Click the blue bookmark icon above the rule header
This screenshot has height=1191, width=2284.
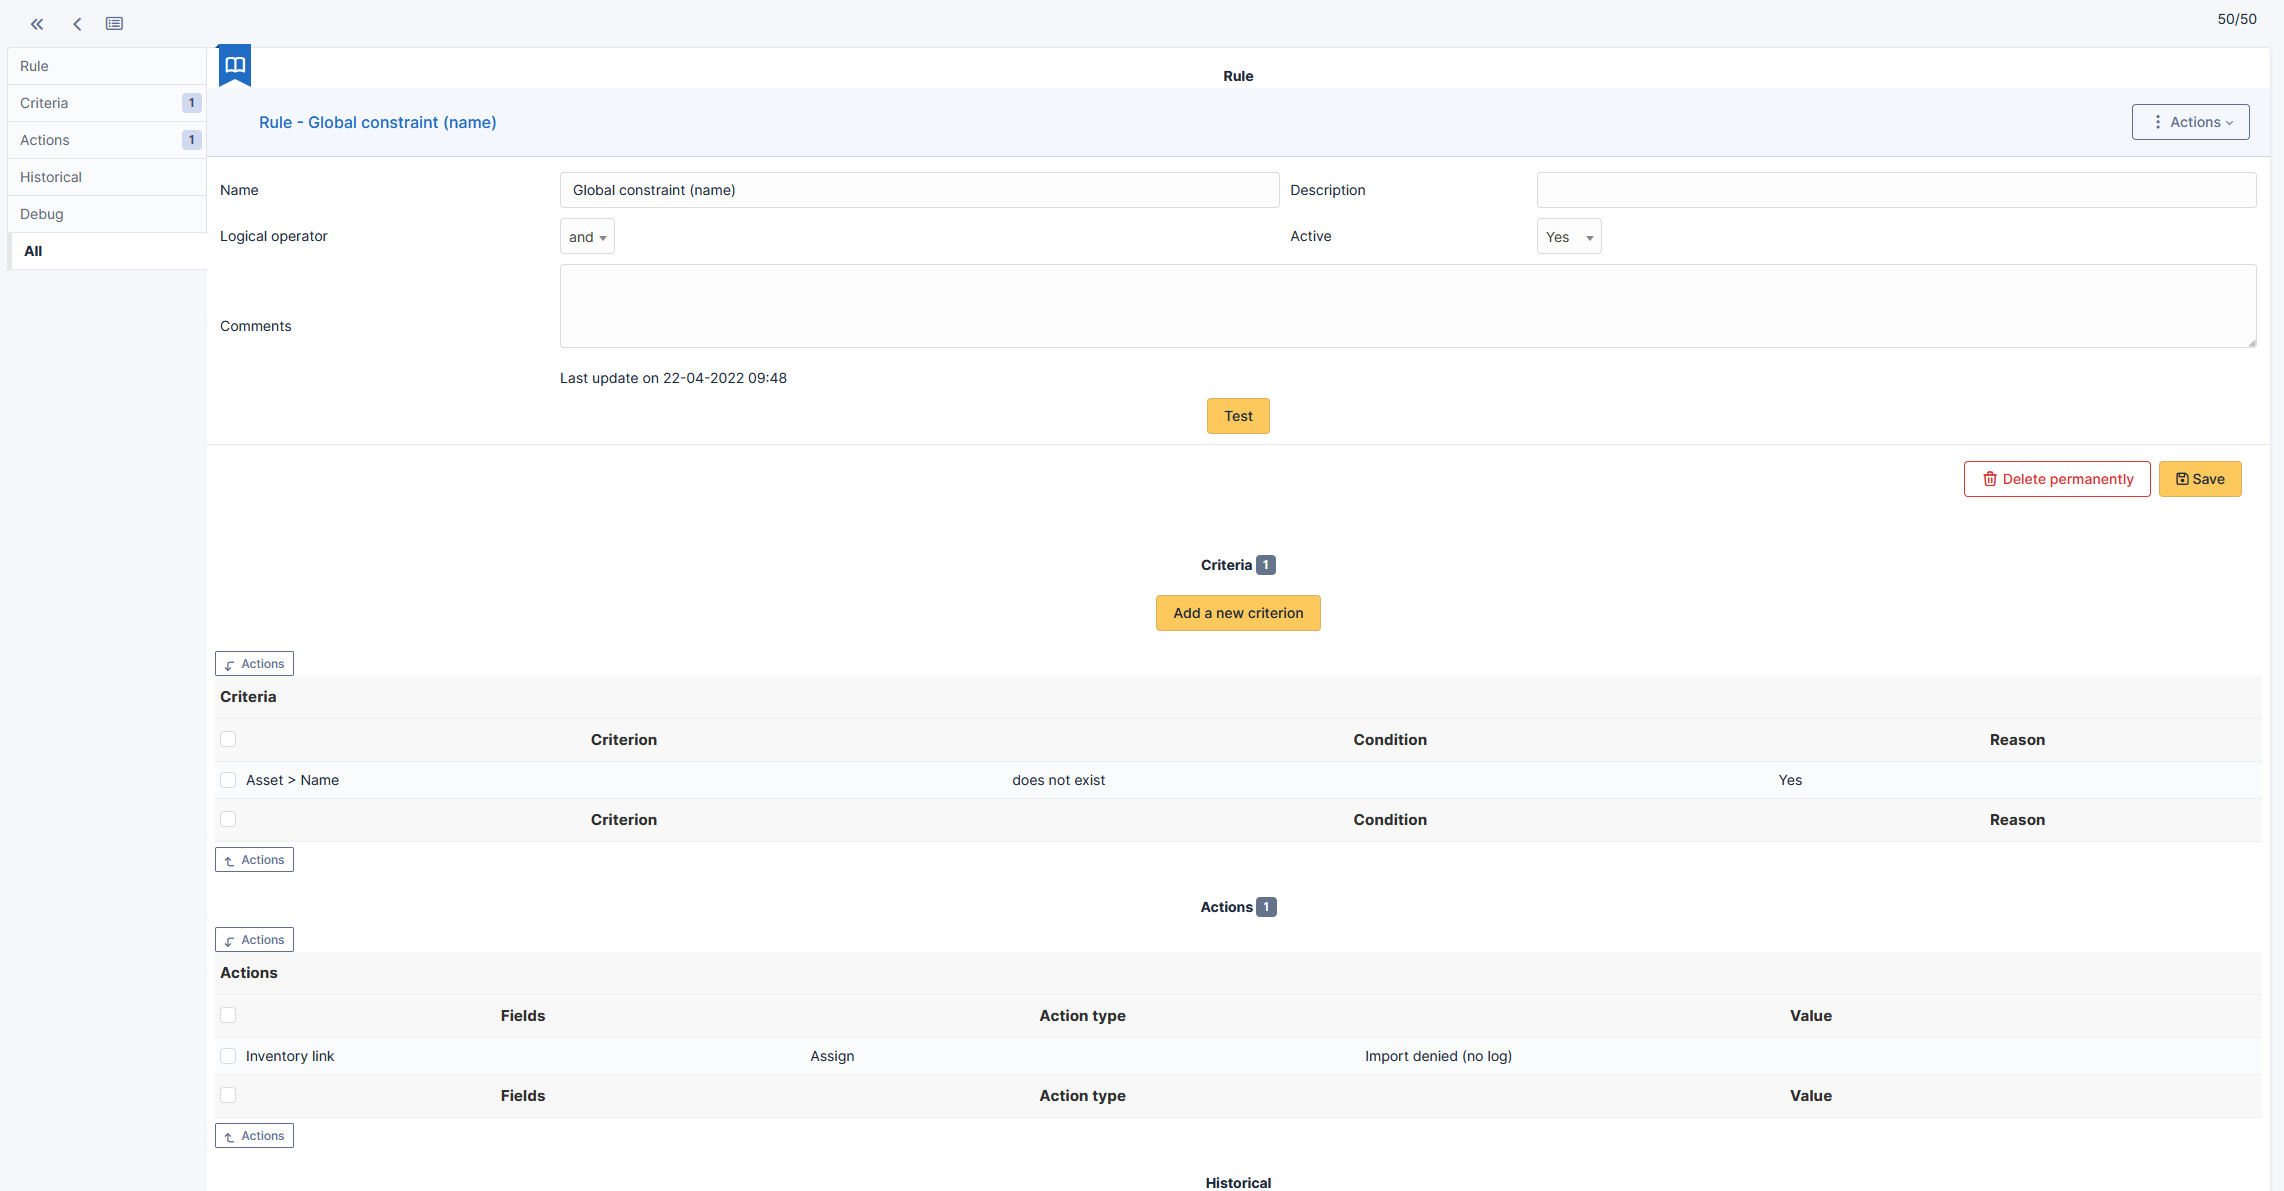[234, 64]
